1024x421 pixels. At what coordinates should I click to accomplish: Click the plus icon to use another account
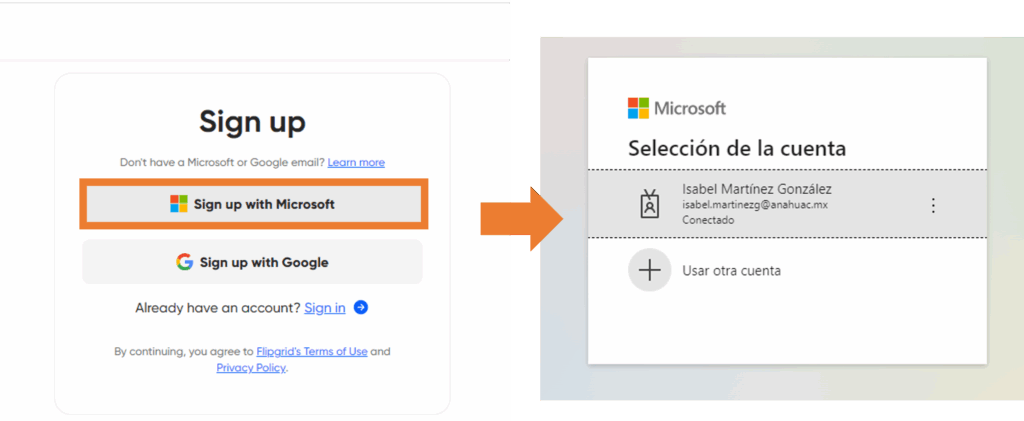650,270
